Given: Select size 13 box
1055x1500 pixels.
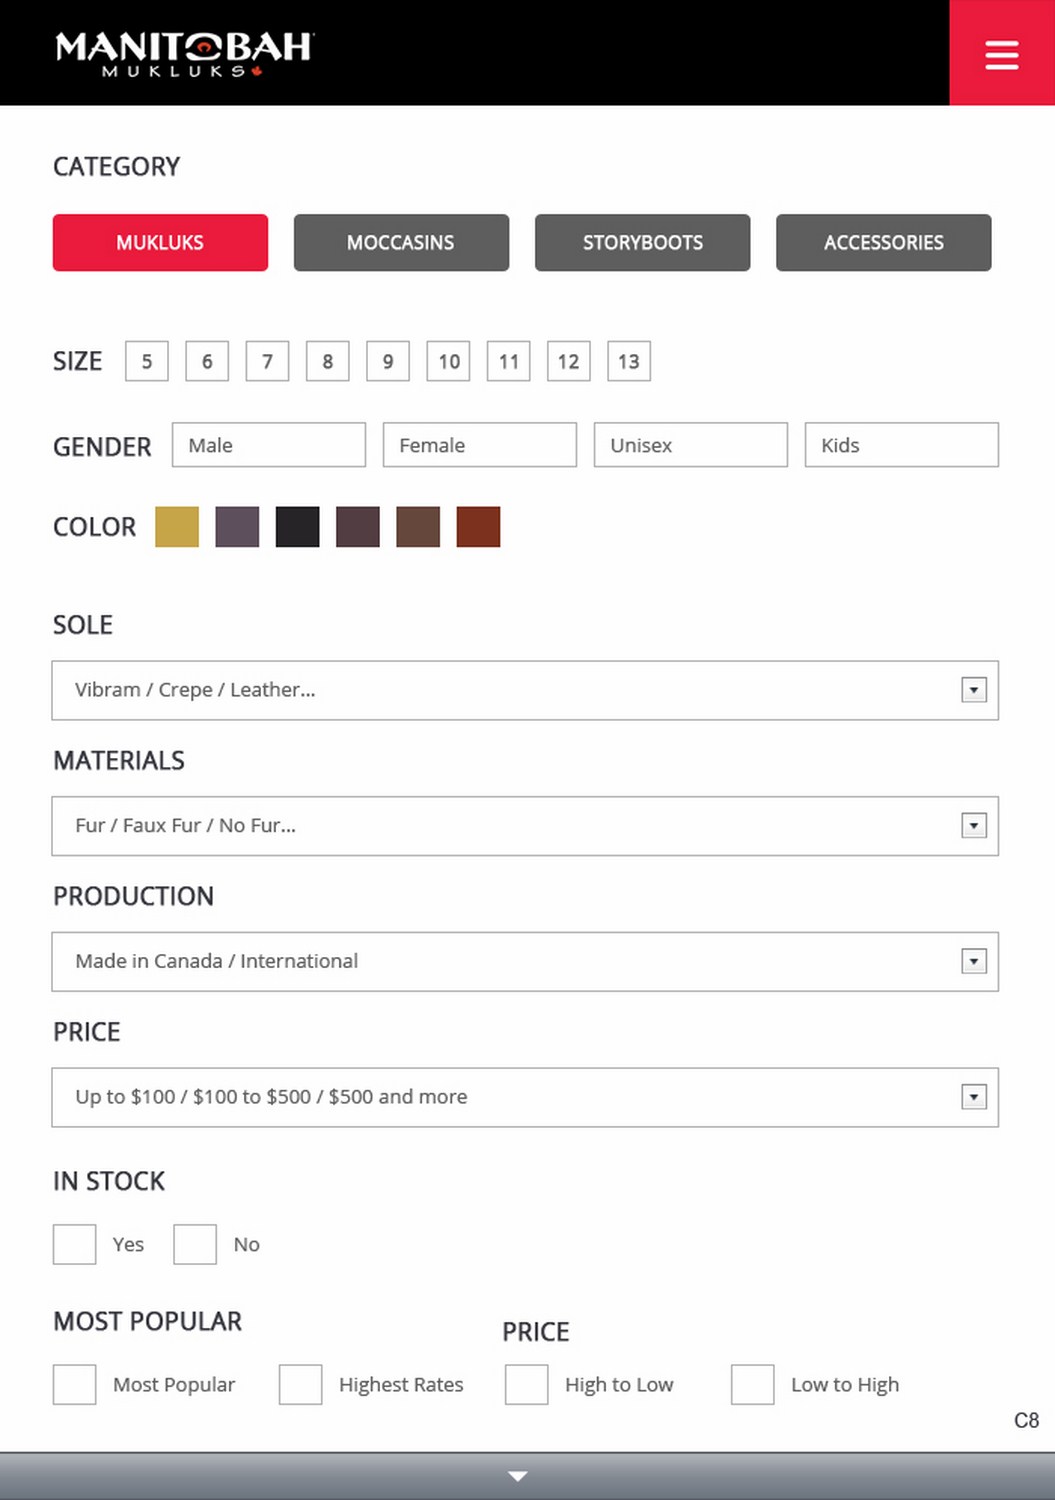Looking at the screenshot, I should (628, 361).
